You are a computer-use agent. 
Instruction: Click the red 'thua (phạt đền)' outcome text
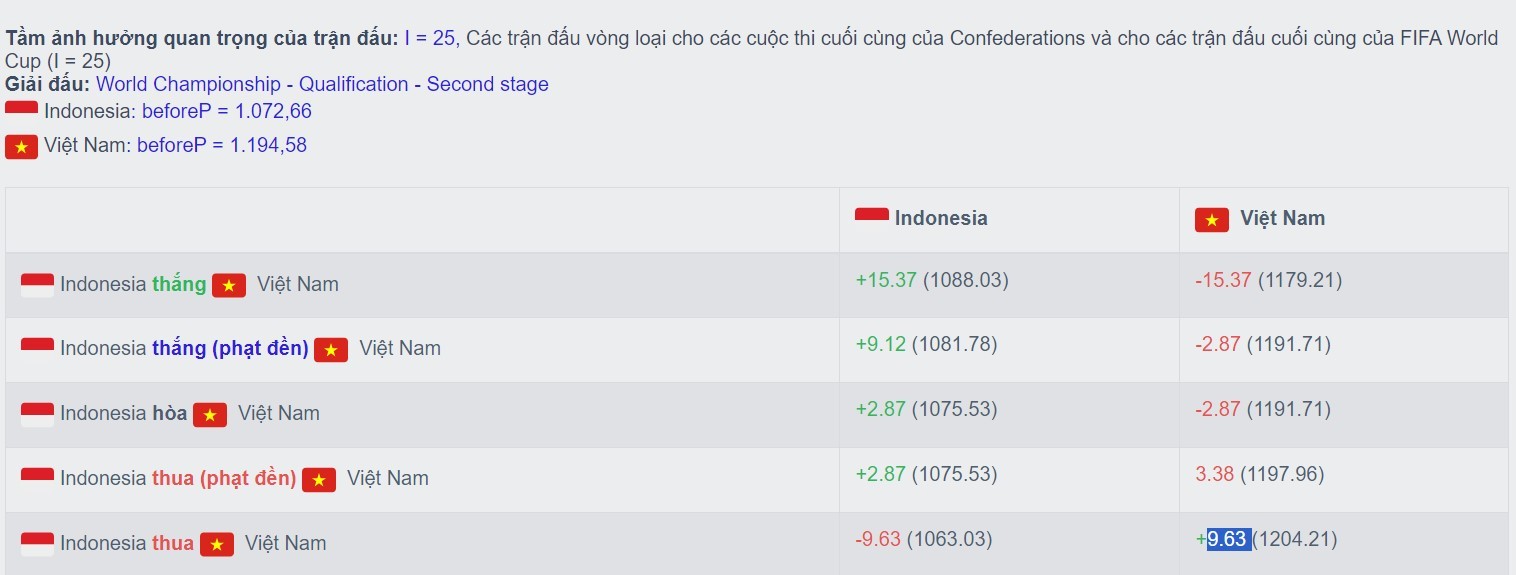pyautogui.click(x=224, y=478)
